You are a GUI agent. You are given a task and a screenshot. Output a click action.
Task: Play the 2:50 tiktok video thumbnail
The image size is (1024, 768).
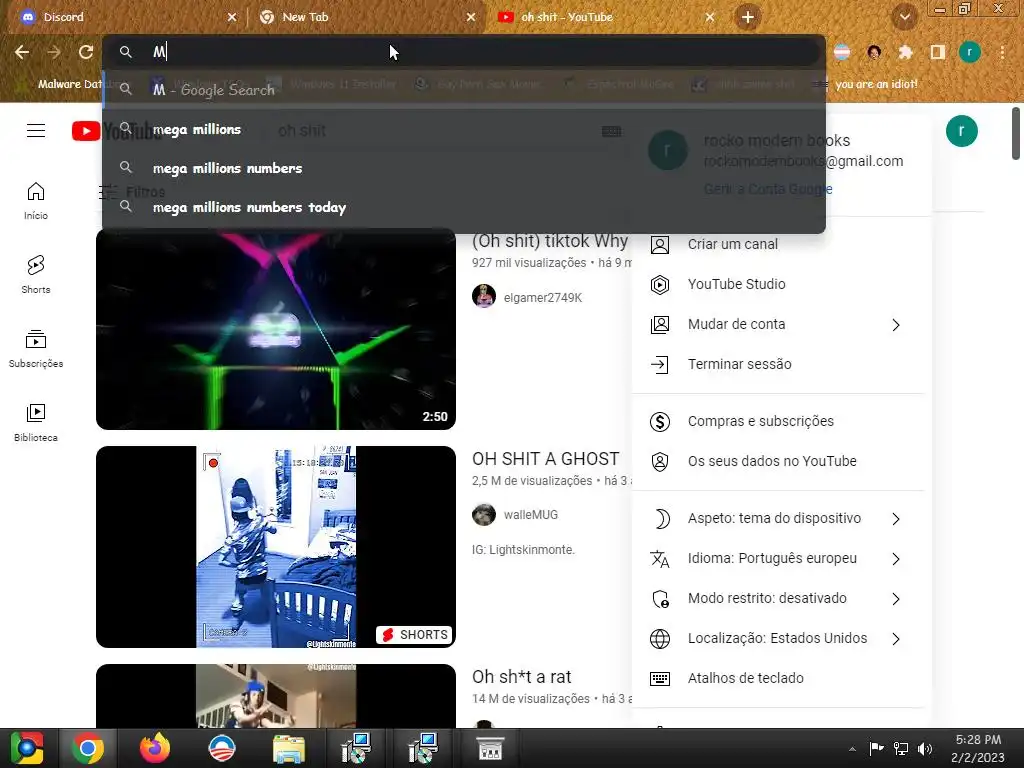(276, 329)
